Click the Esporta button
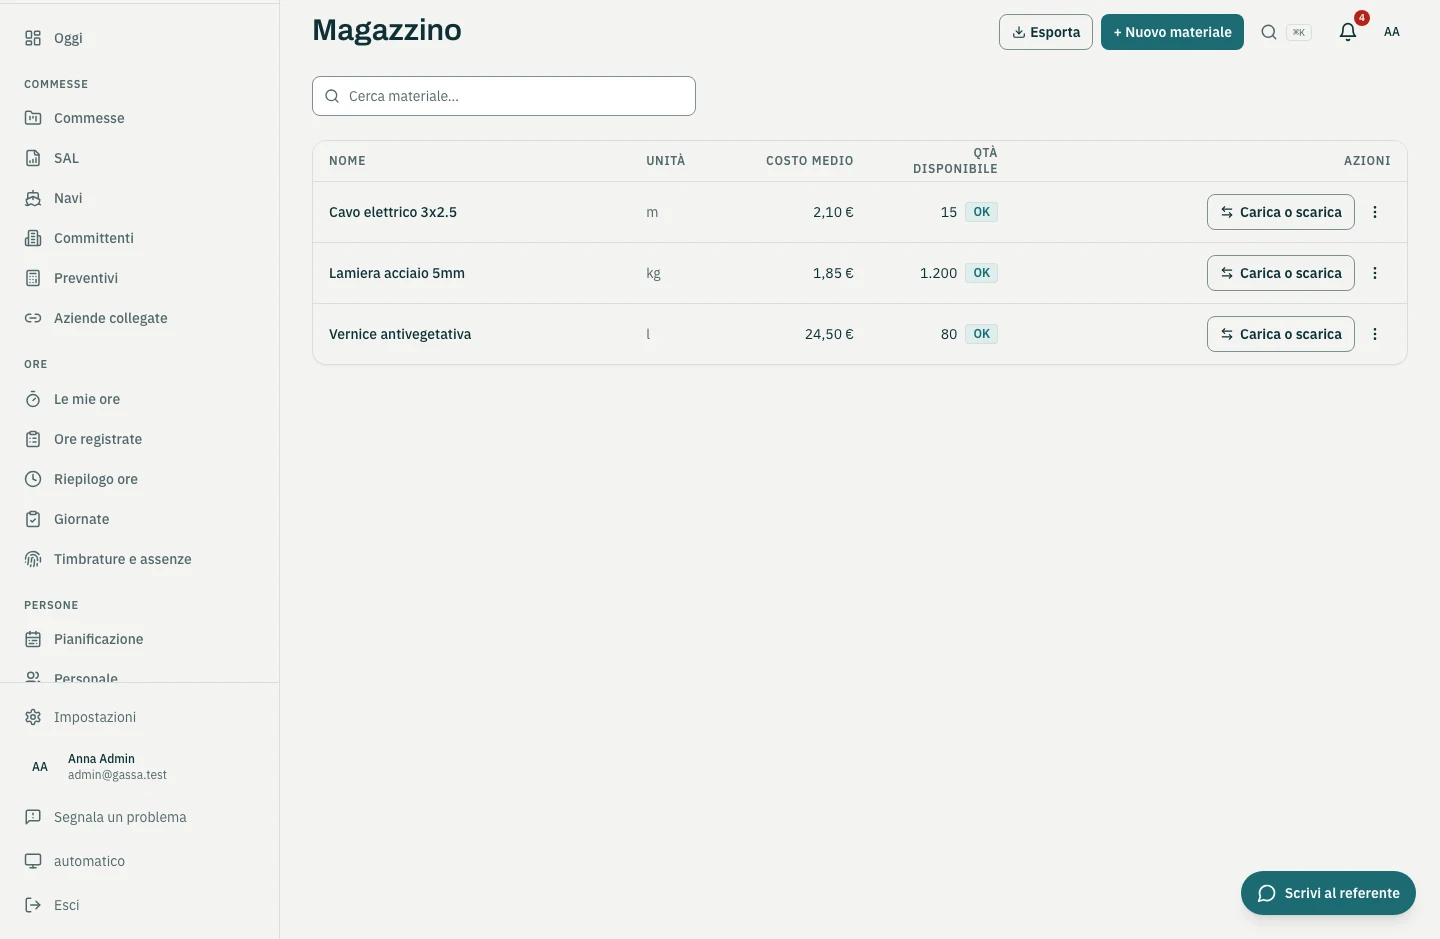This screenshot has width=1440, height=939. click(x=1046, y=32)
